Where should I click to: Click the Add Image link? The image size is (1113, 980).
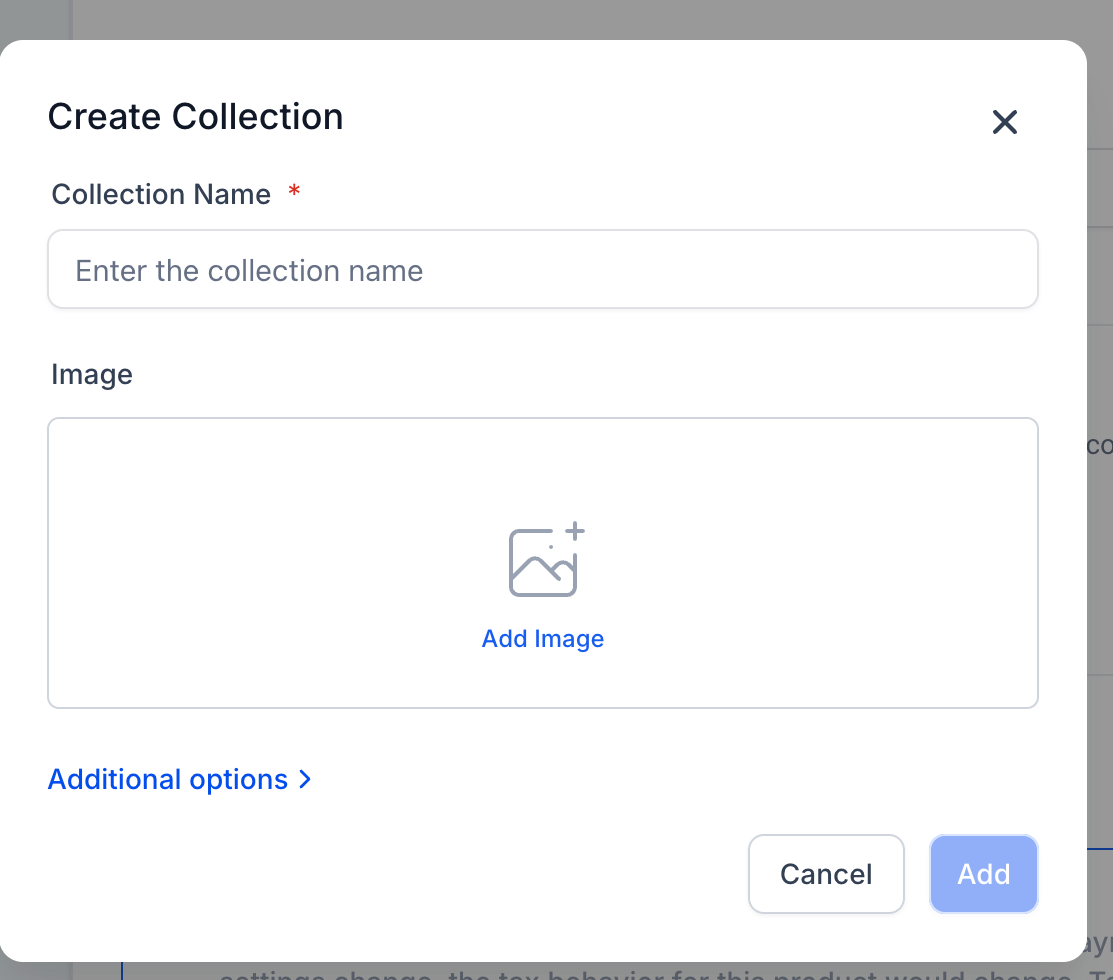(x=543, y=638)
